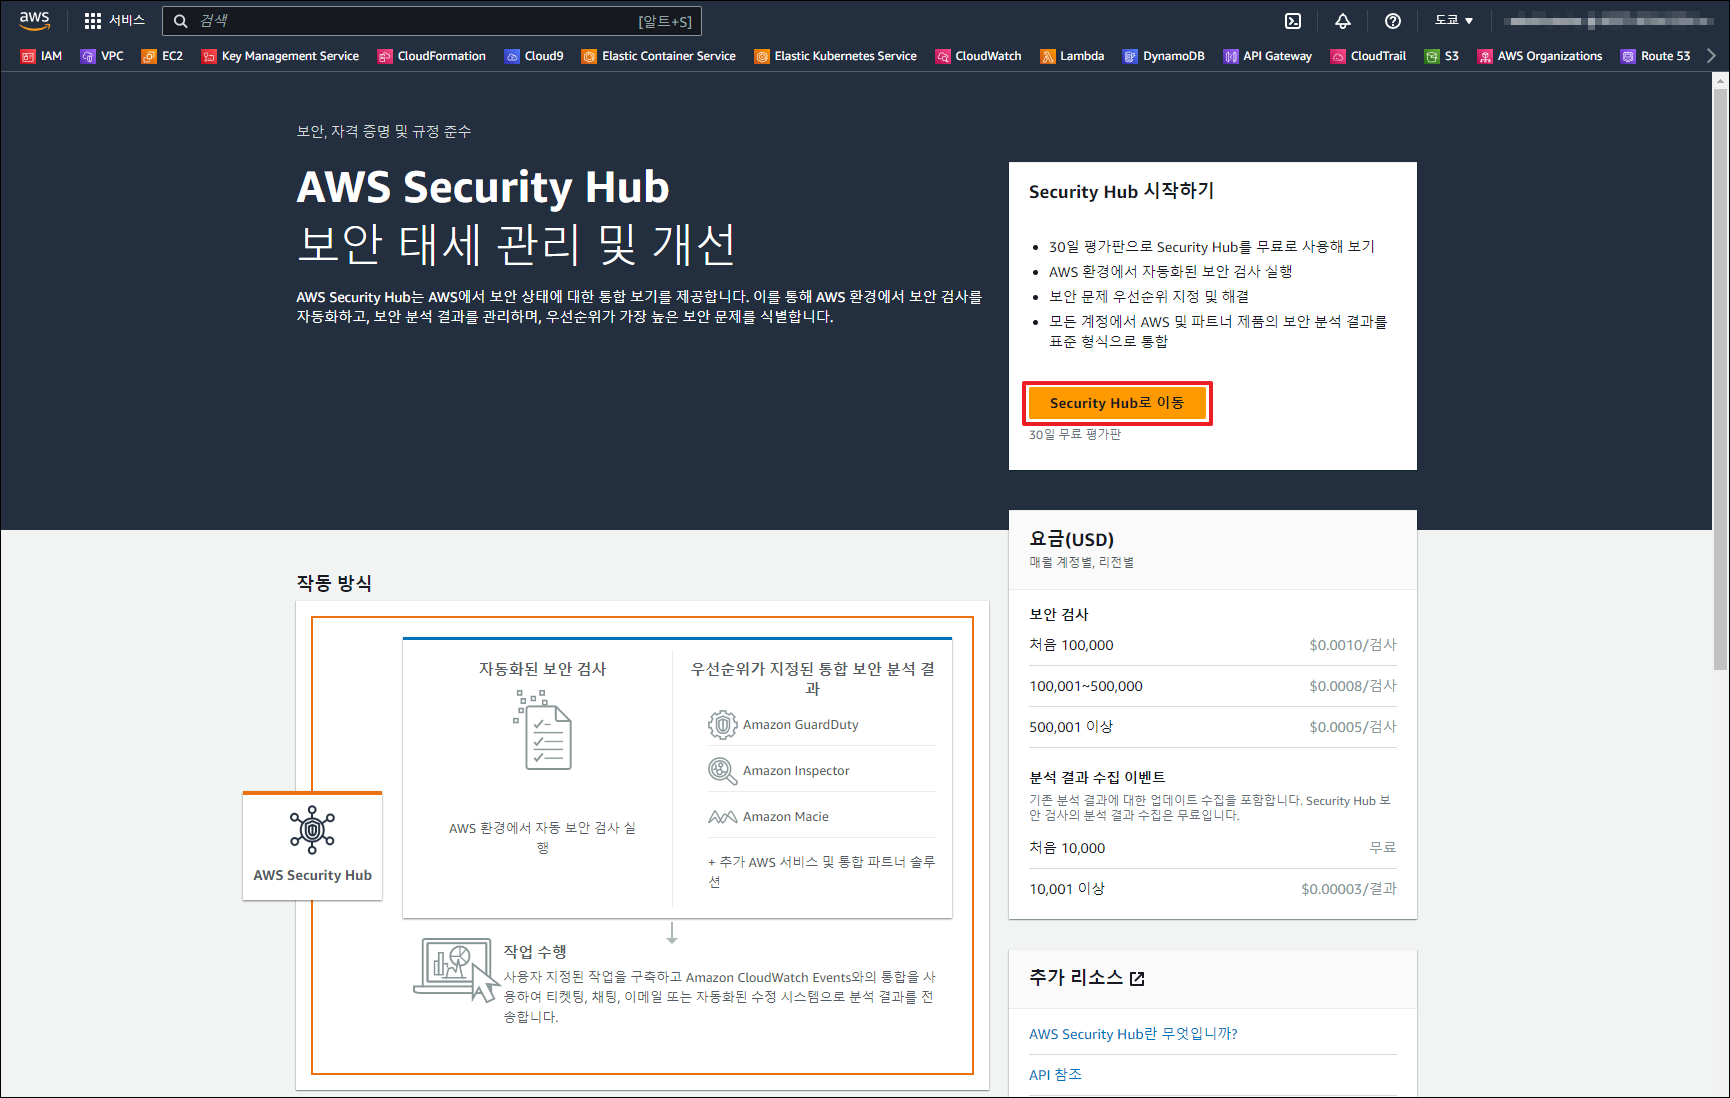Click the '작업 수행' laptop icon
The image size is (1730, 1098).
[x=456, y=969]
